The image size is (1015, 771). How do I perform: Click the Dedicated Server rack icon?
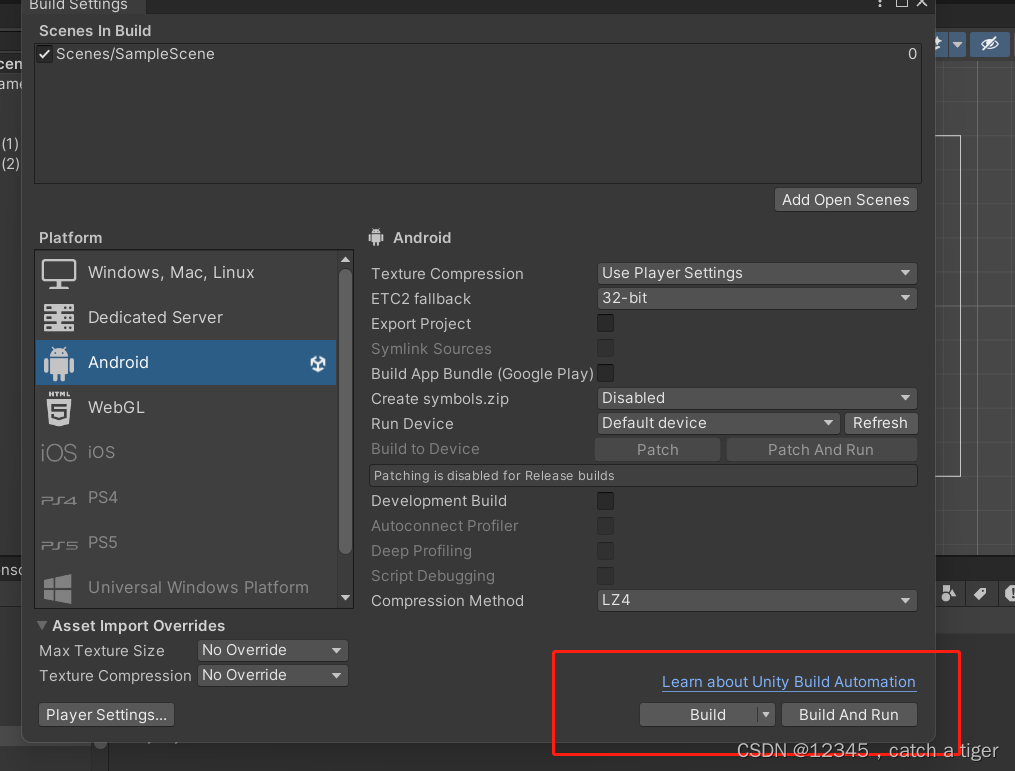tap(59, 318)
